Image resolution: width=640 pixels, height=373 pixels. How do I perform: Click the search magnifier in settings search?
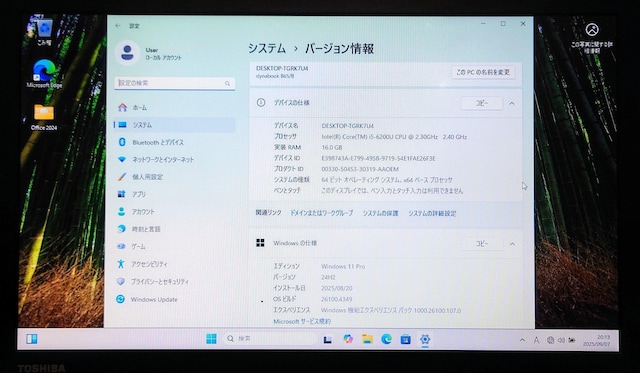227,84
